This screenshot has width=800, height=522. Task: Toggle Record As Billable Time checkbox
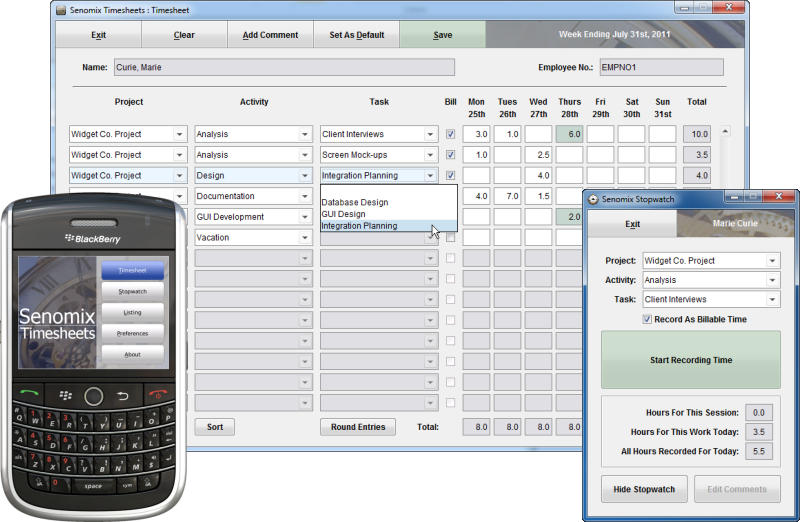(647, 319)
